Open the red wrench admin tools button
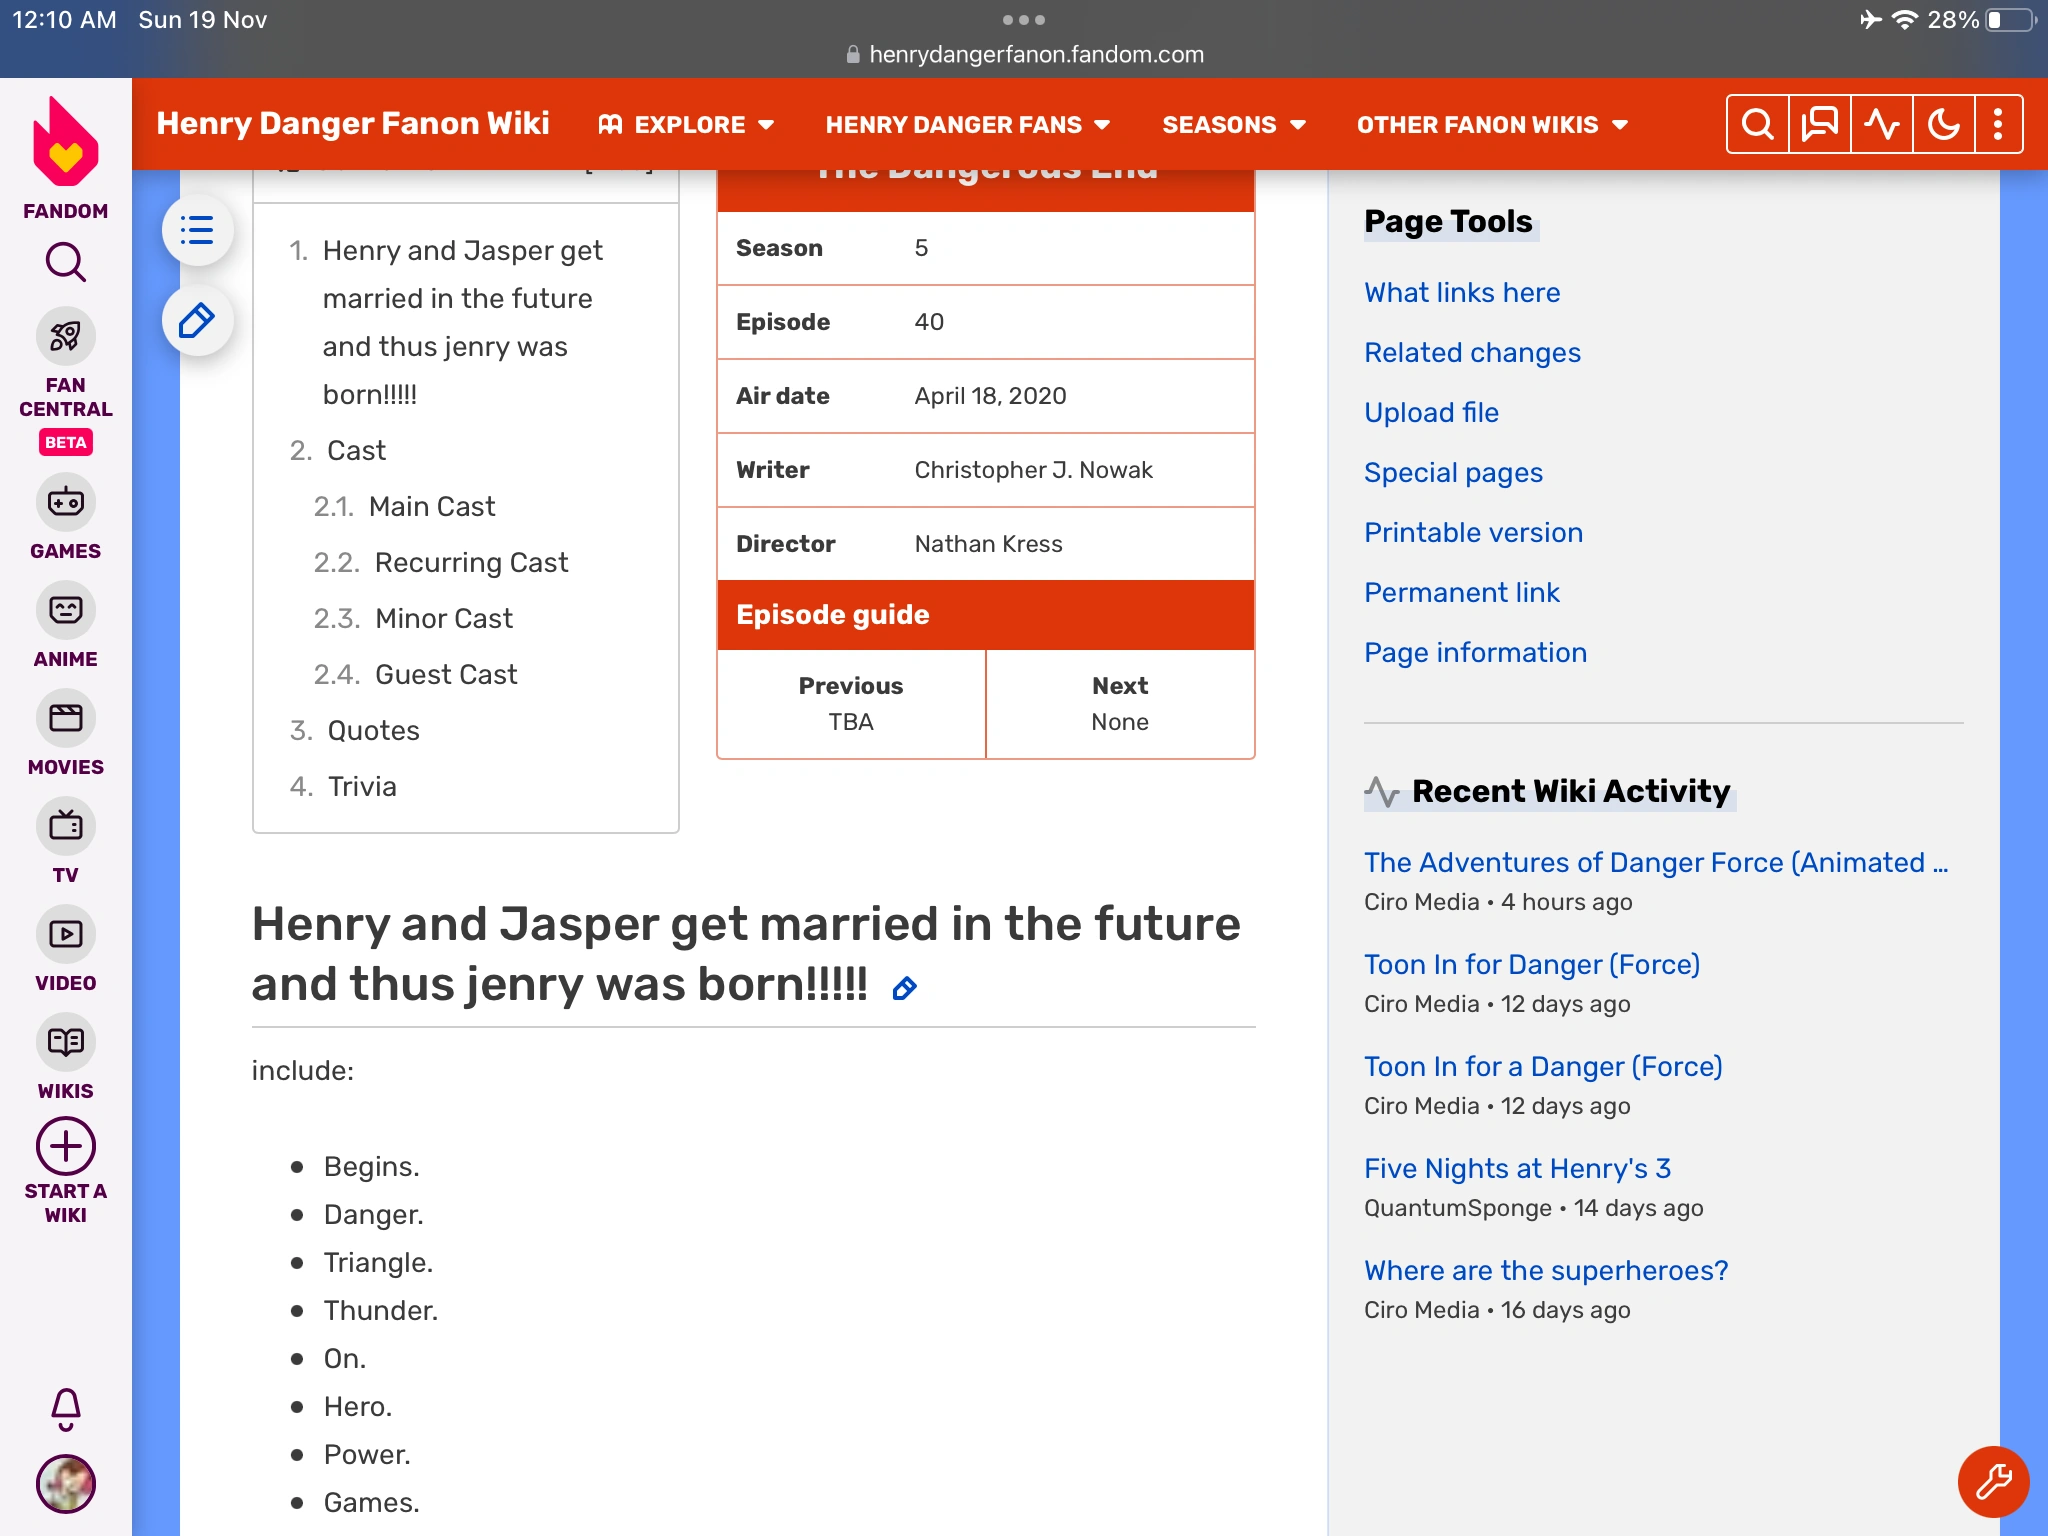This screenshot has width=2048, height=1536. coord(1993,1481)
